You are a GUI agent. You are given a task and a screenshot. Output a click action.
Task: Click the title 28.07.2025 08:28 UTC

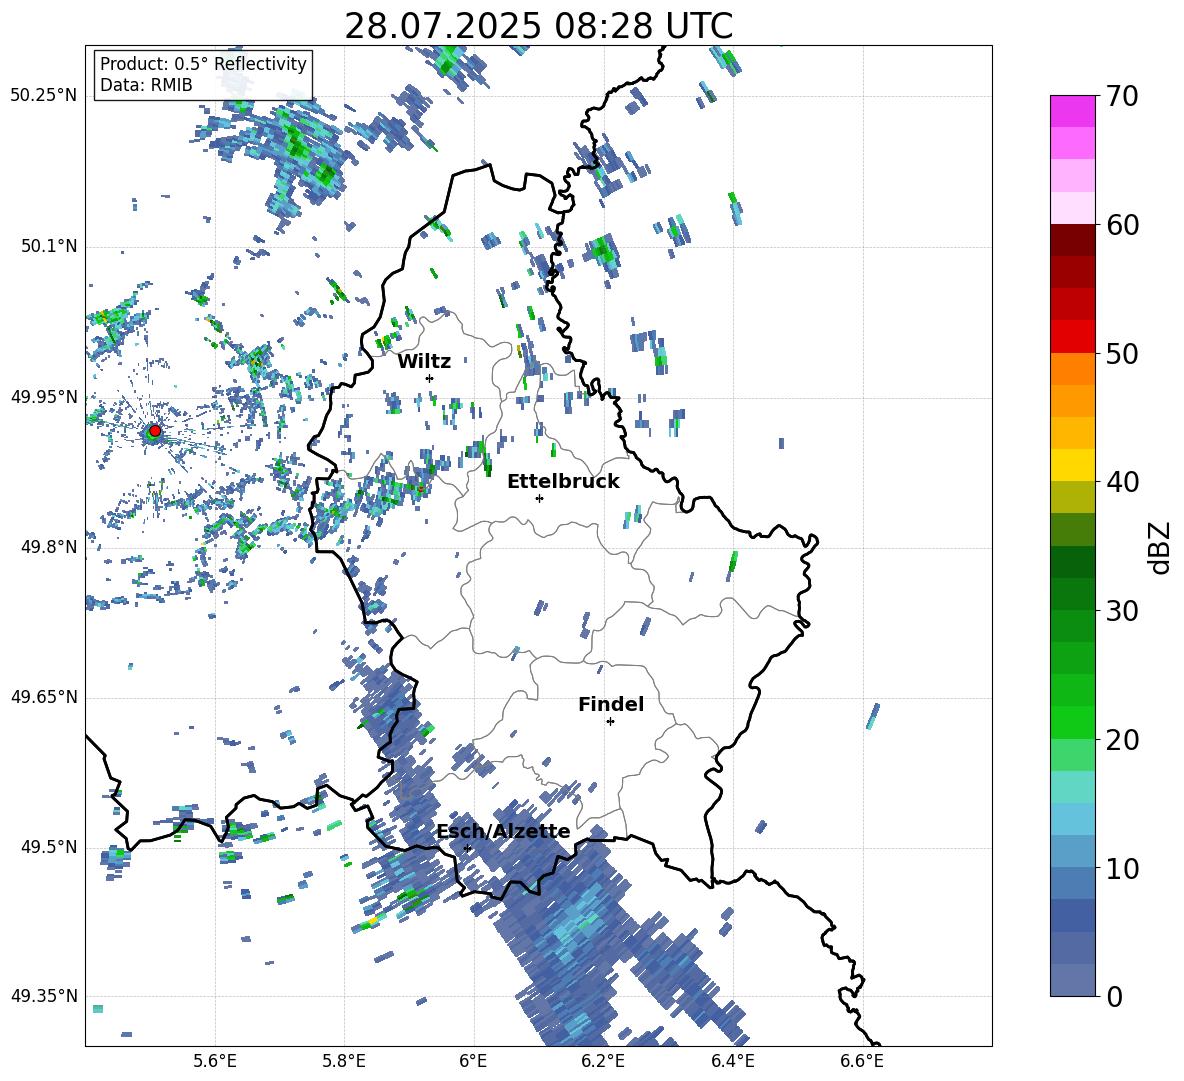[538, 26]
